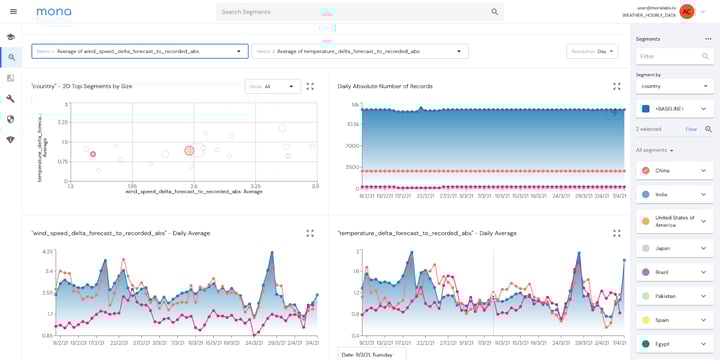Screen dimensions: 720x360
Task: Expand the country segments scatter chart fullscreen
Action: tap(310, 86)
